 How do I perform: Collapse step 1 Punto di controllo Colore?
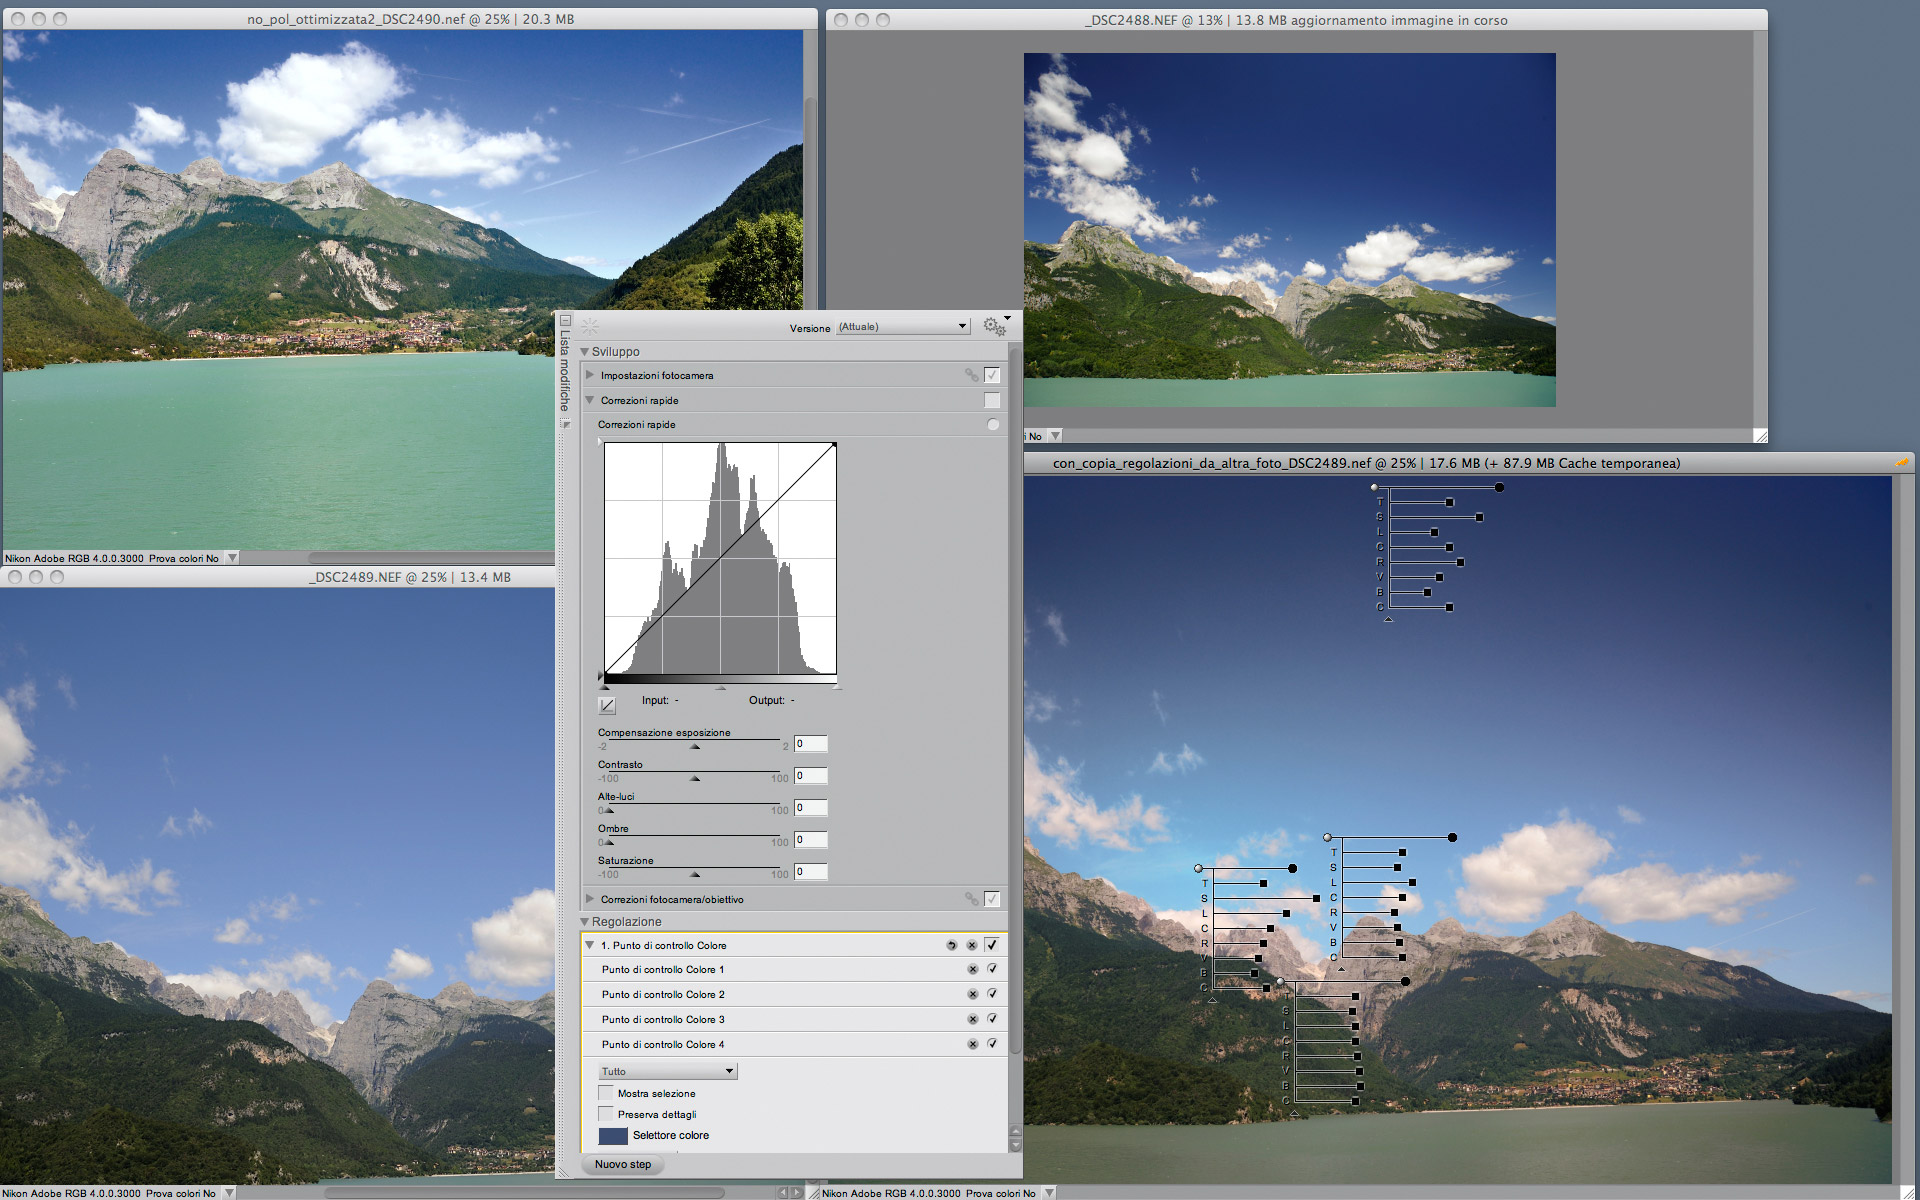(590, 945)
